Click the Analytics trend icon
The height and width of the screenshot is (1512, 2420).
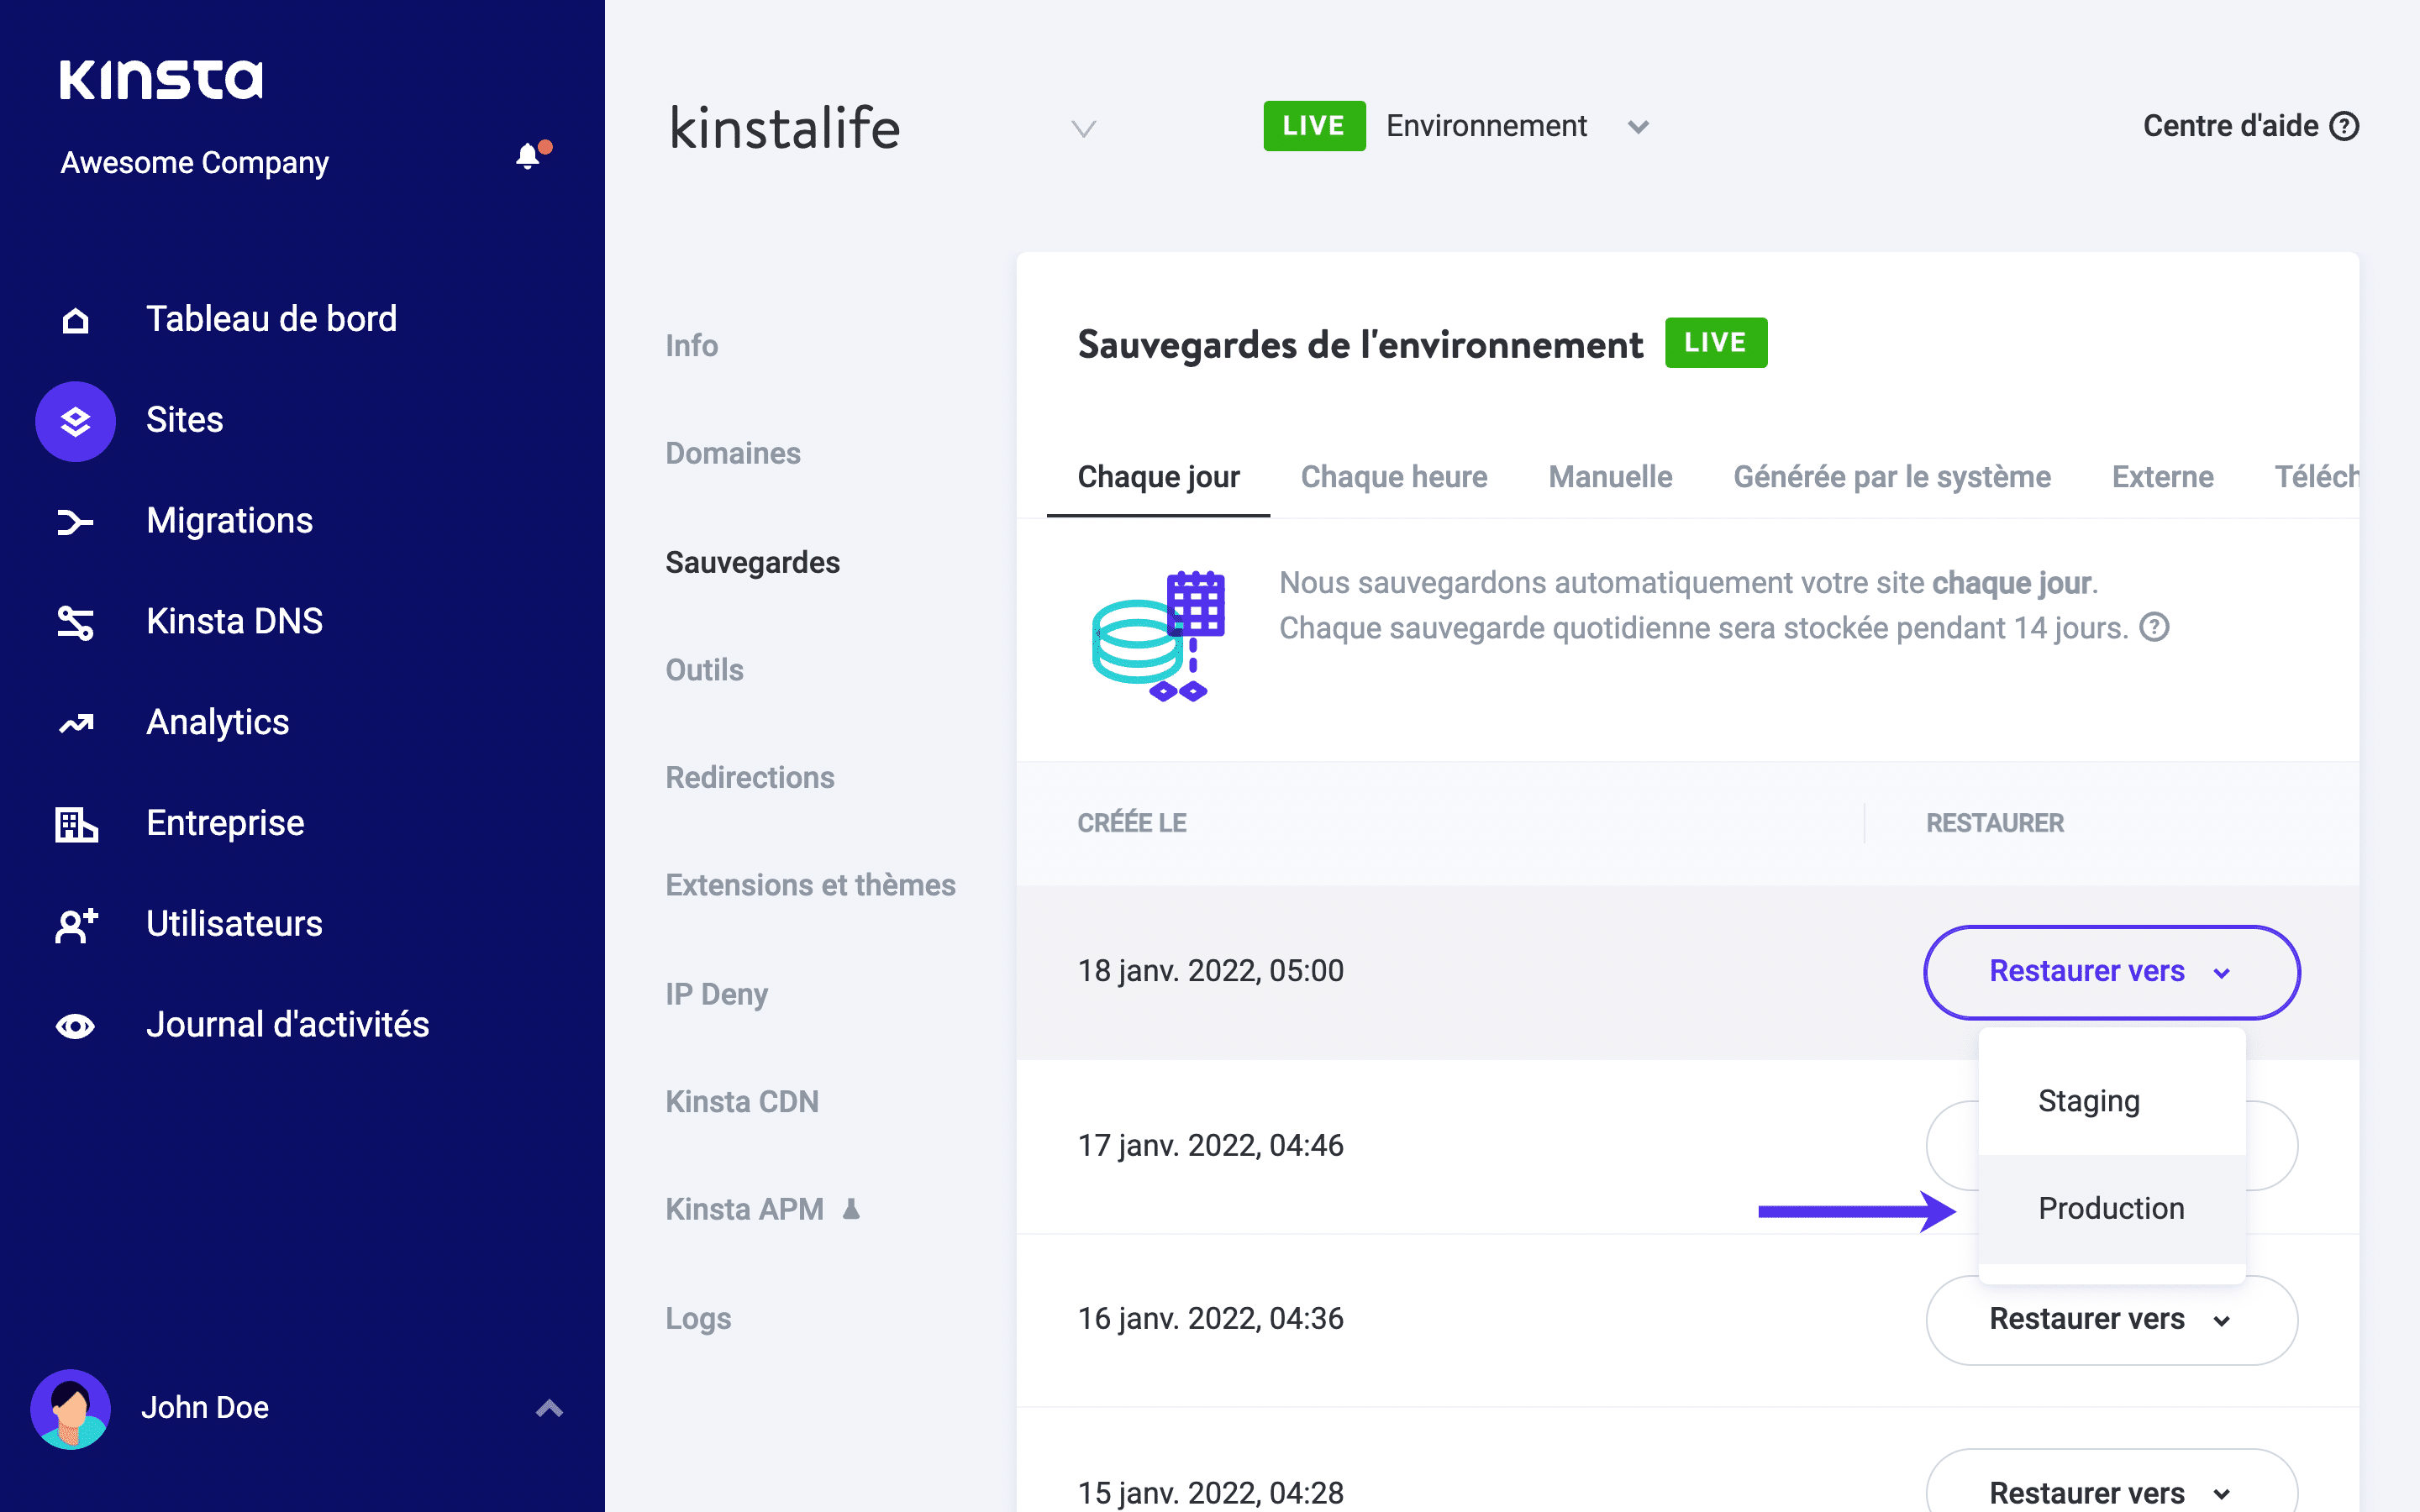click(75, 723)
